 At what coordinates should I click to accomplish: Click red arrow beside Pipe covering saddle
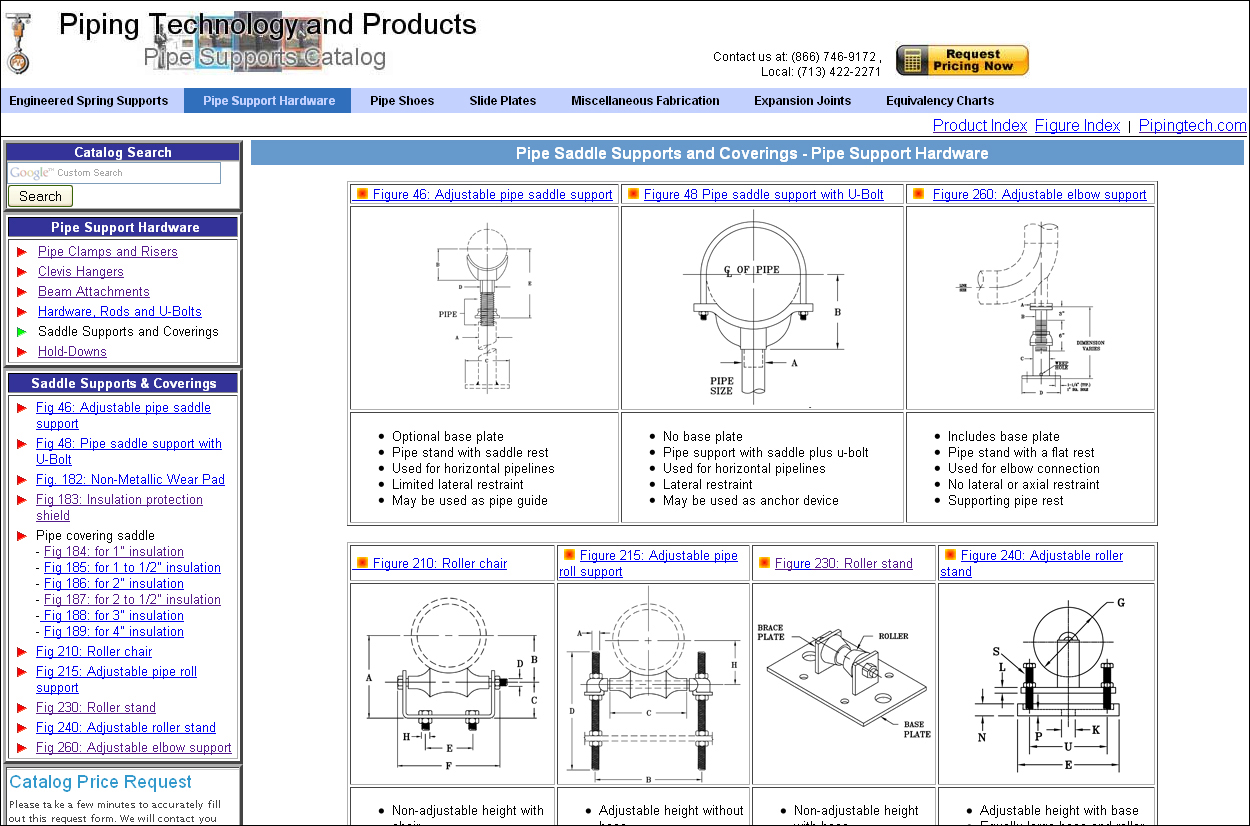coord(22,536)
